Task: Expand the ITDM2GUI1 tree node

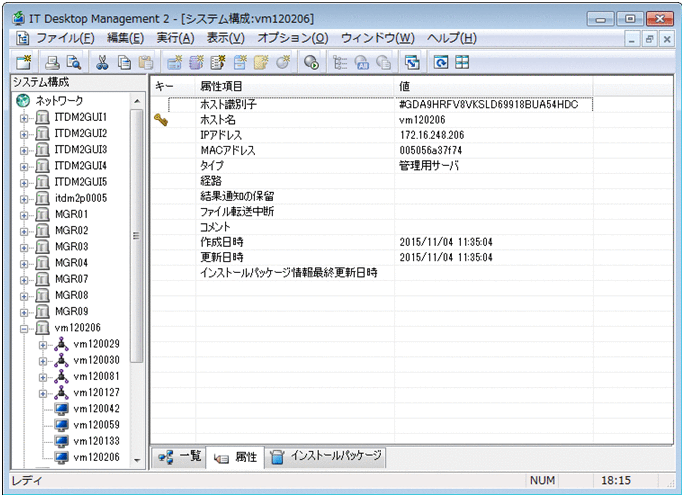Action: click(x=24, y=118)
